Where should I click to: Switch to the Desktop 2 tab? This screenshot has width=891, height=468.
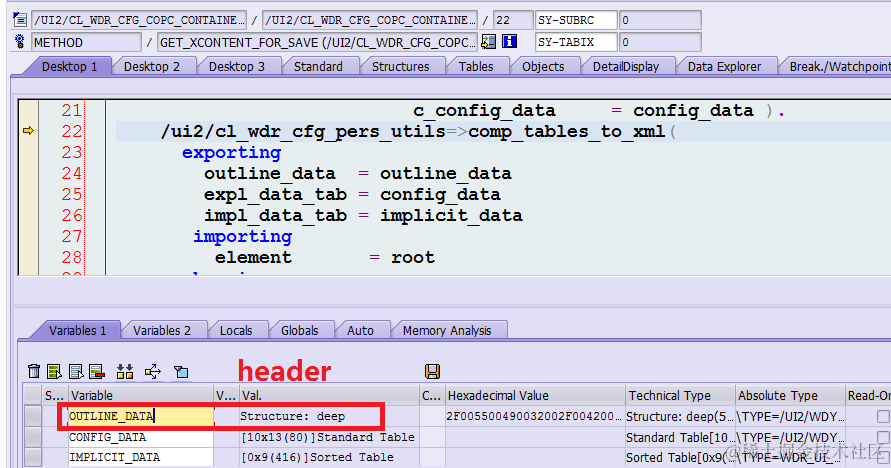click(152, 66)
